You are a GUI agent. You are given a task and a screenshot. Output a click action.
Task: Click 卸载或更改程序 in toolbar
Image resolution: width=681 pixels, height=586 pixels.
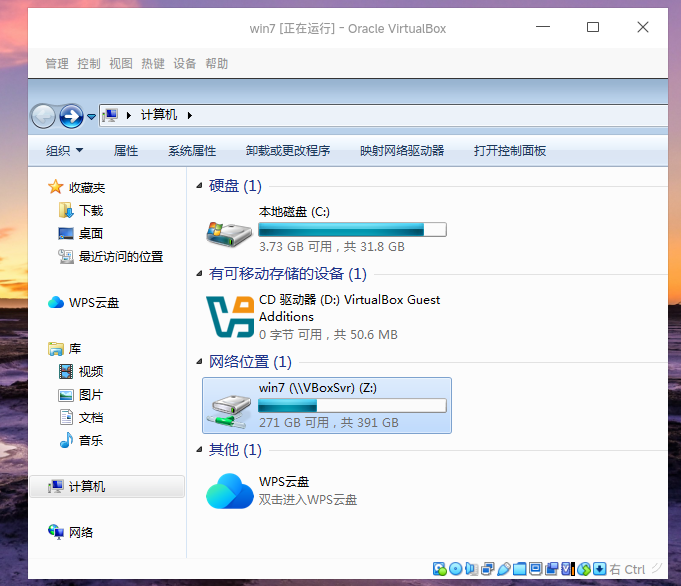pyautogui.click(x=288, y=151)
